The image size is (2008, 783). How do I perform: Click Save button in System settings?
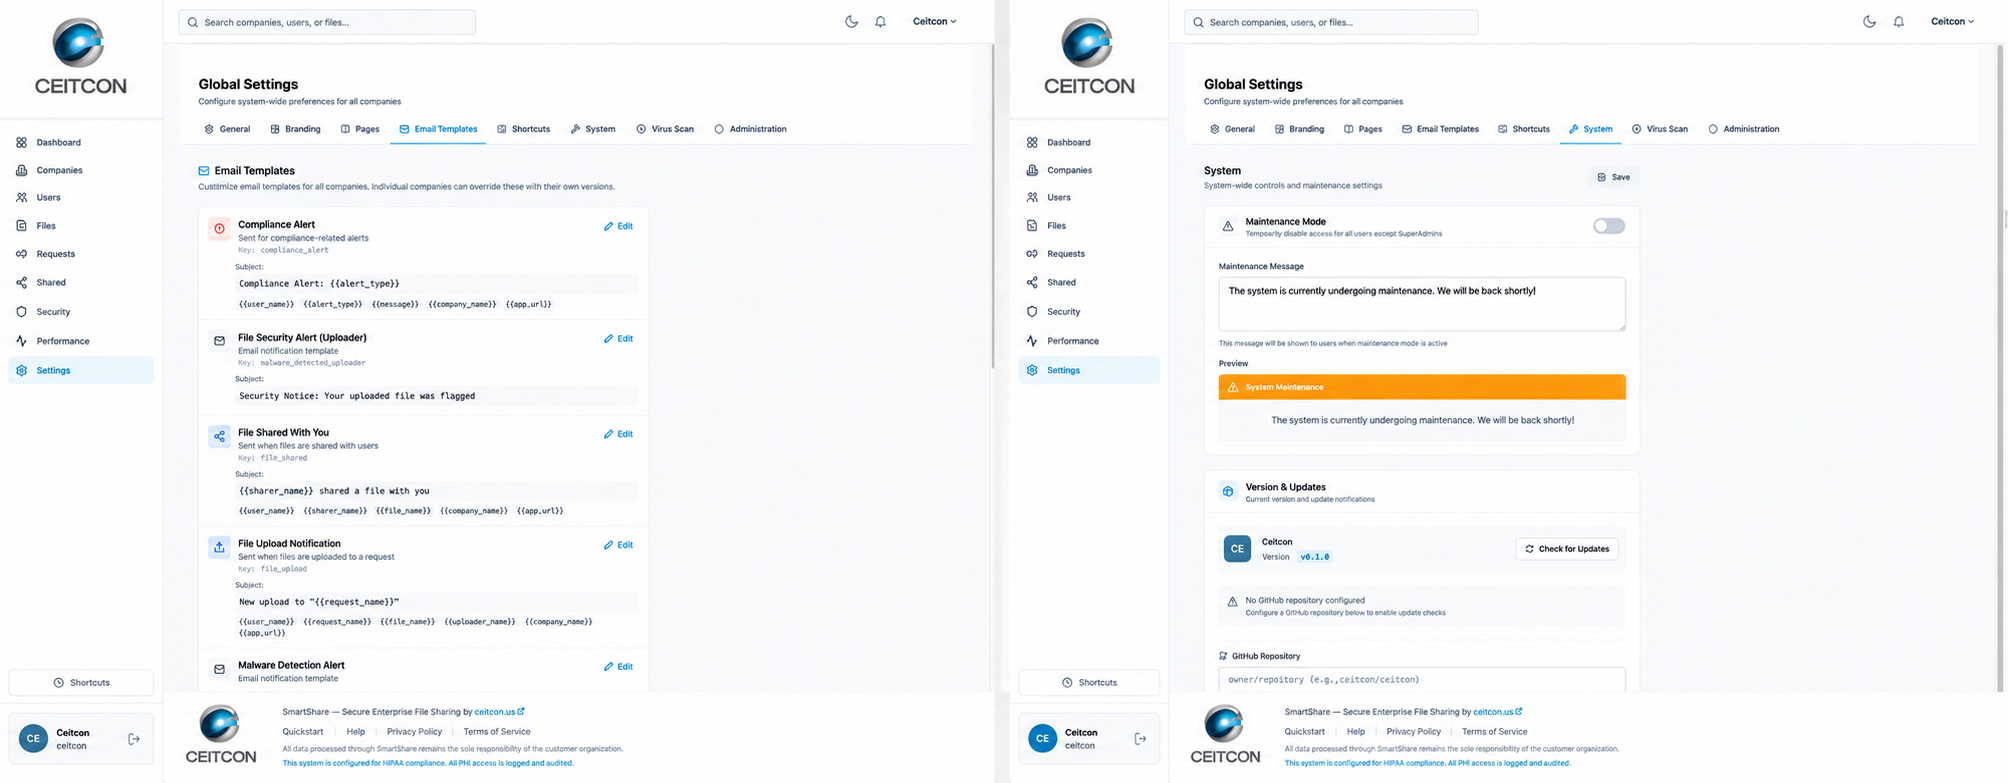coord(1613,177)
